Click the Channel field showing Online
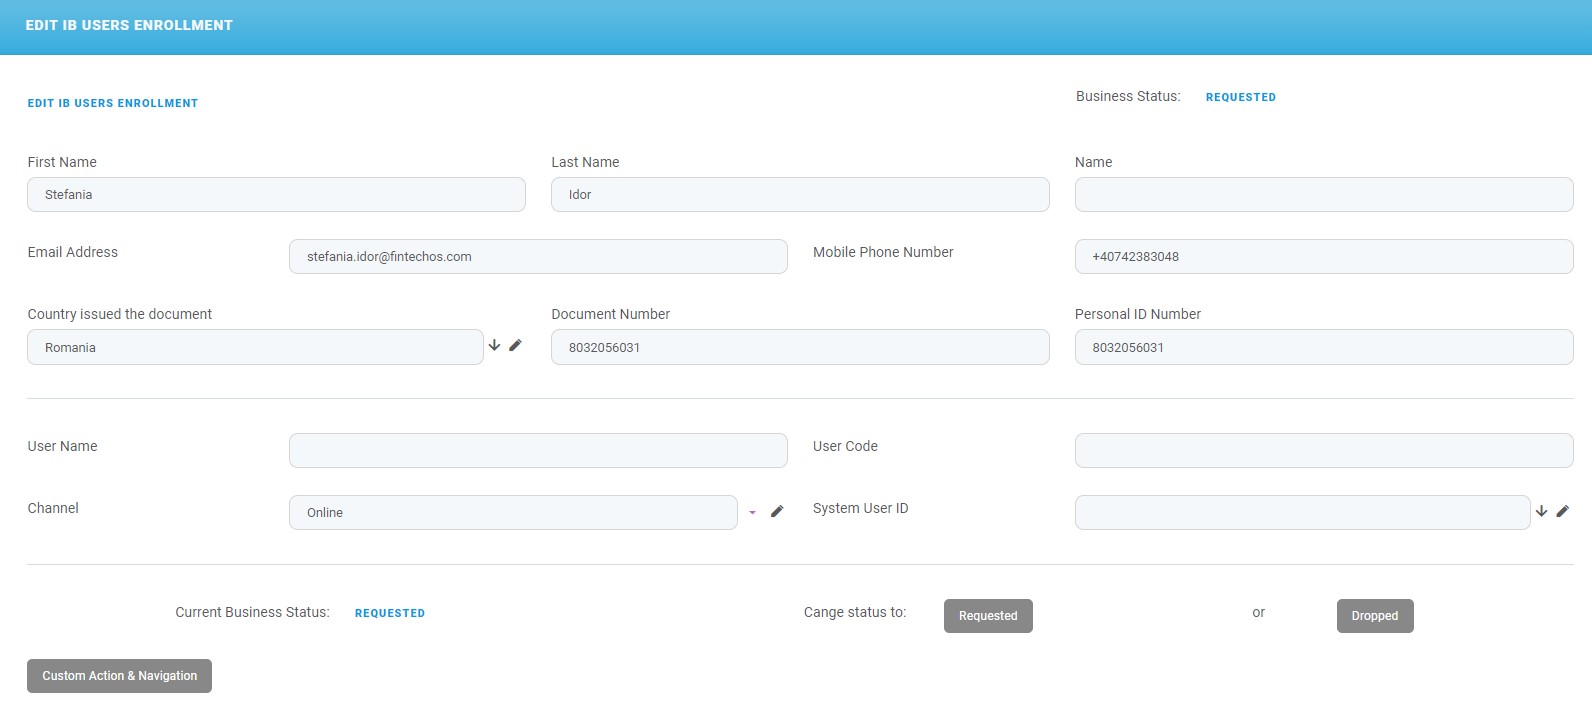The width and height of the screenshot is (1592, 707). tap(513, 513)
